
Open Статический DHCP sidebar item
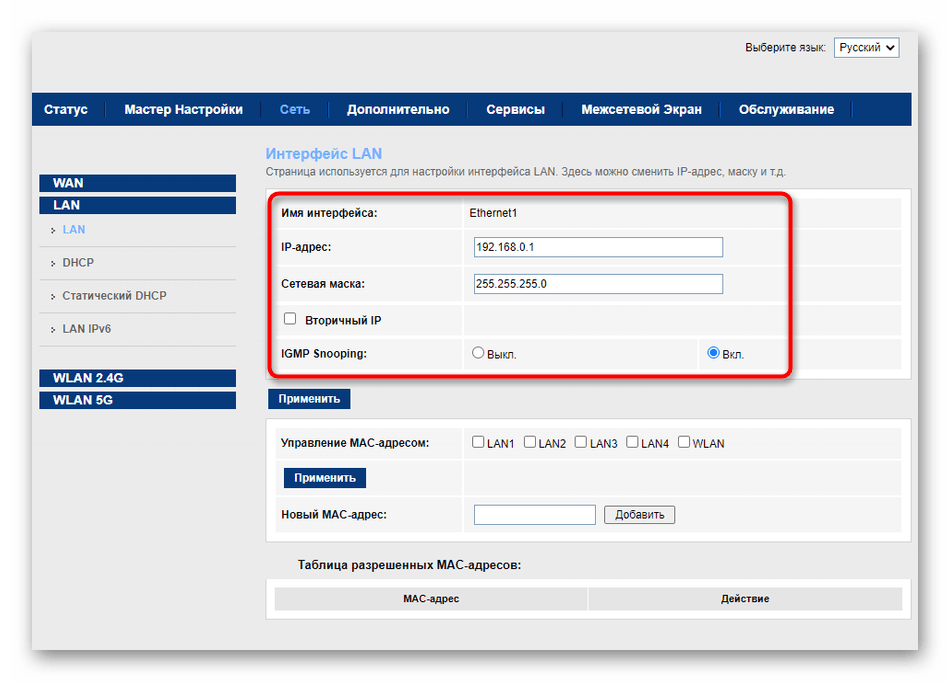point(114,296)
